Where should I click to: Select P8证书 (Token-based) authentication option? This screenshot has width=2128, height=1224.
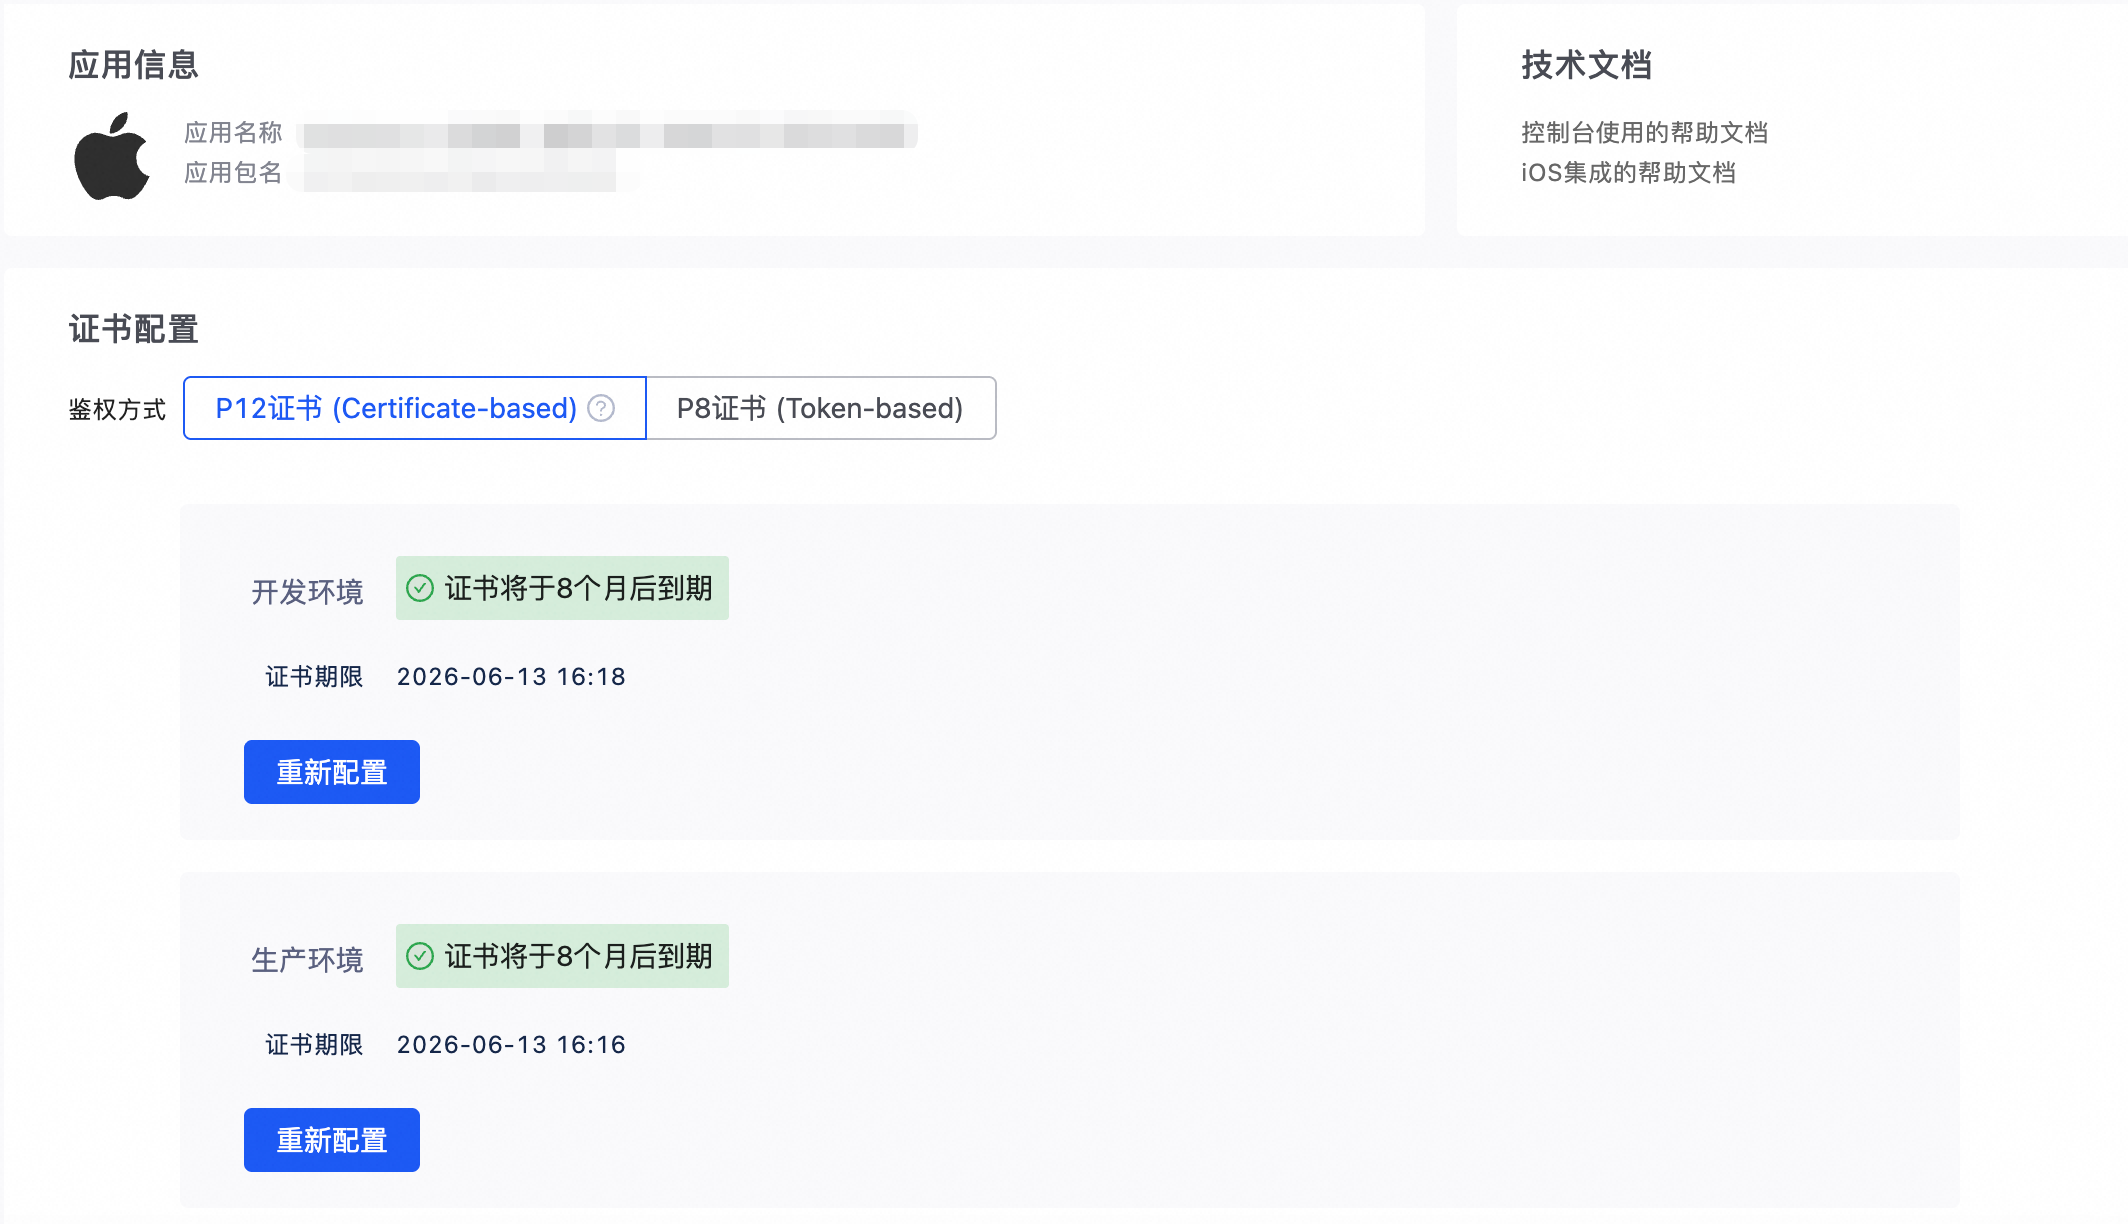pyautogui.click(x=820, y=408)
